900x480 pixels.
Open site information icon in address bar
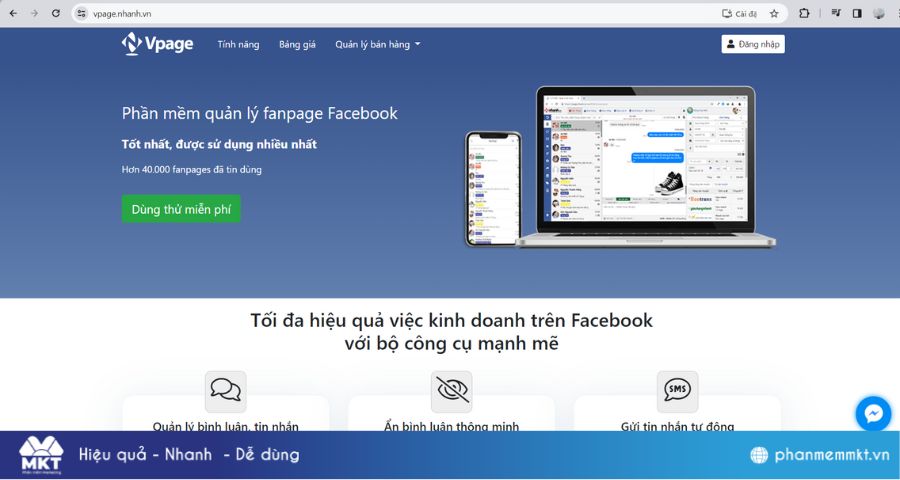click(x=82, y=13)
